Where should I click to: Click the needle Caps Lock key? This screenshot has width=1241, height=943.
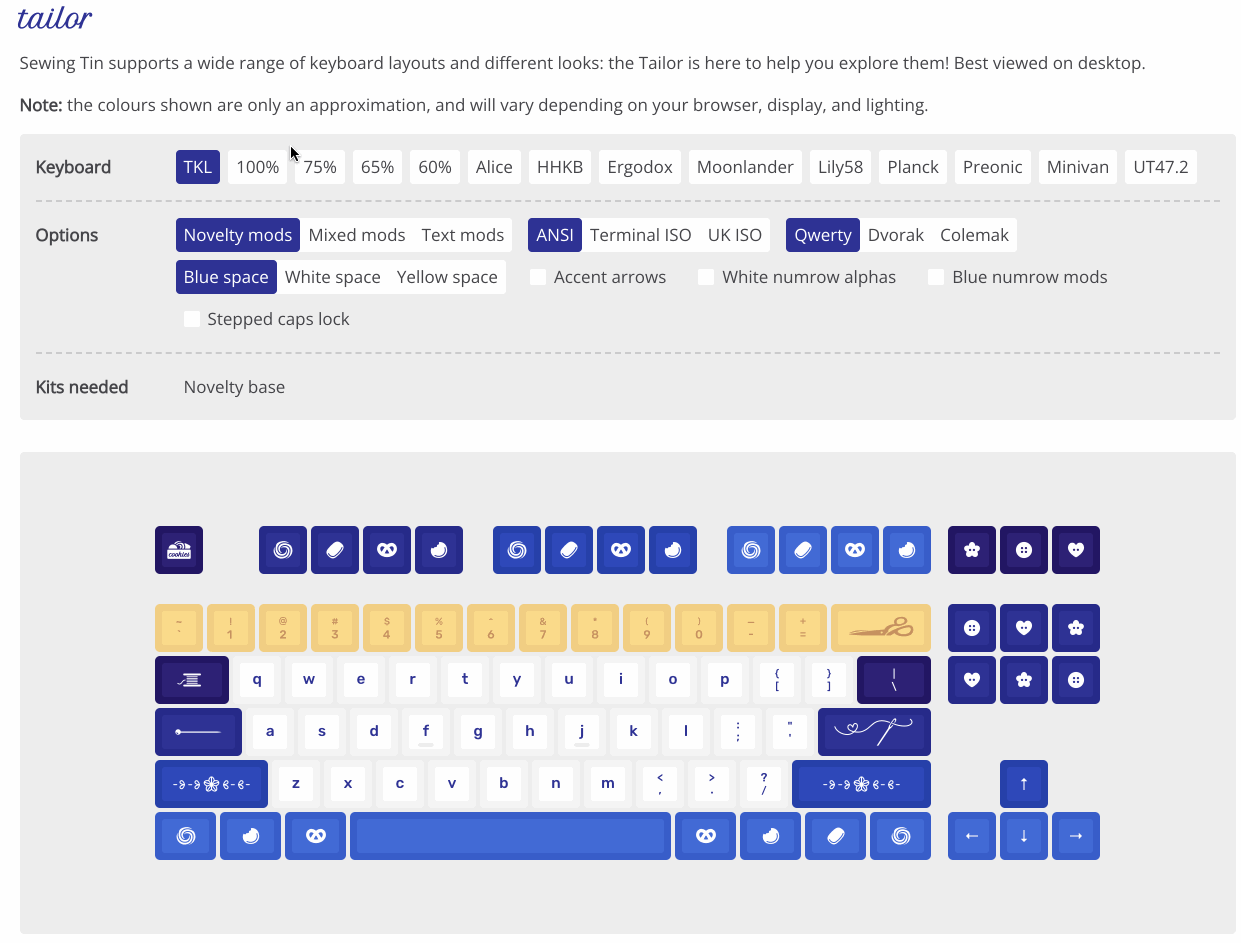click(x=198, y=732)
